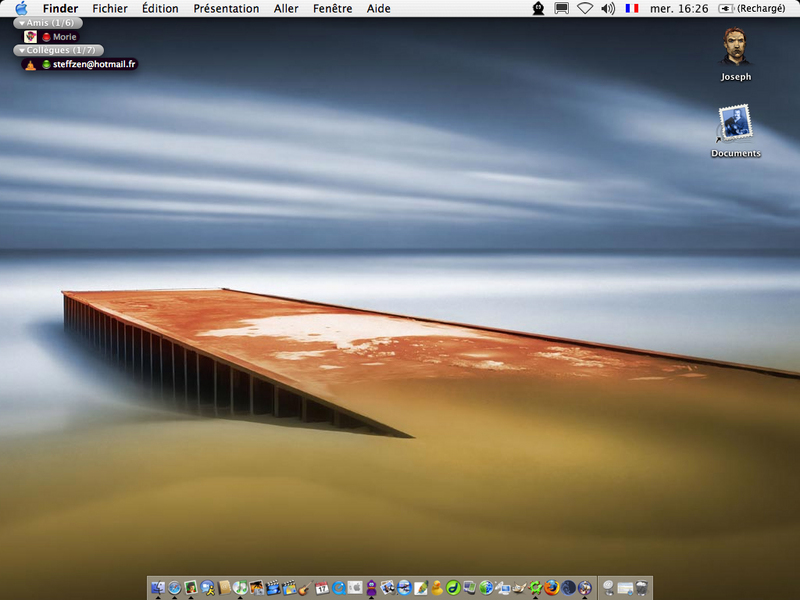
Task: Click the orange Buddha avatar of steffzen
Action: point(30,64)
